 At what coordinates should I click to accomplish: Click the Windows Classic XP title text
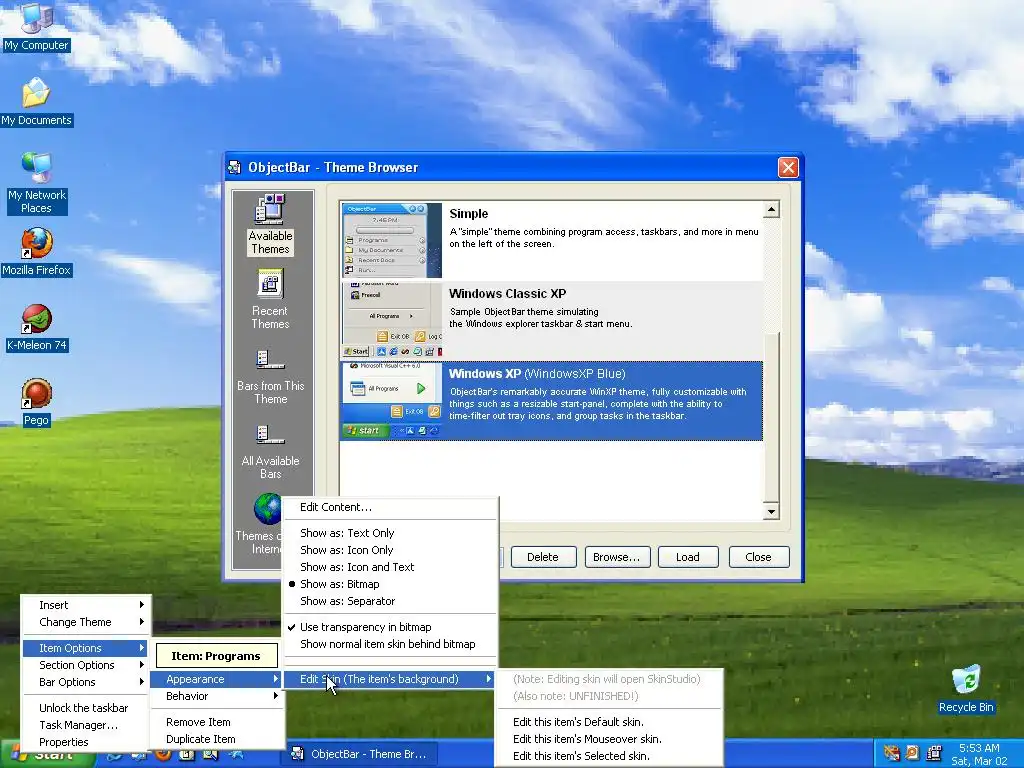pyautogui.click(x=507, y=294)
